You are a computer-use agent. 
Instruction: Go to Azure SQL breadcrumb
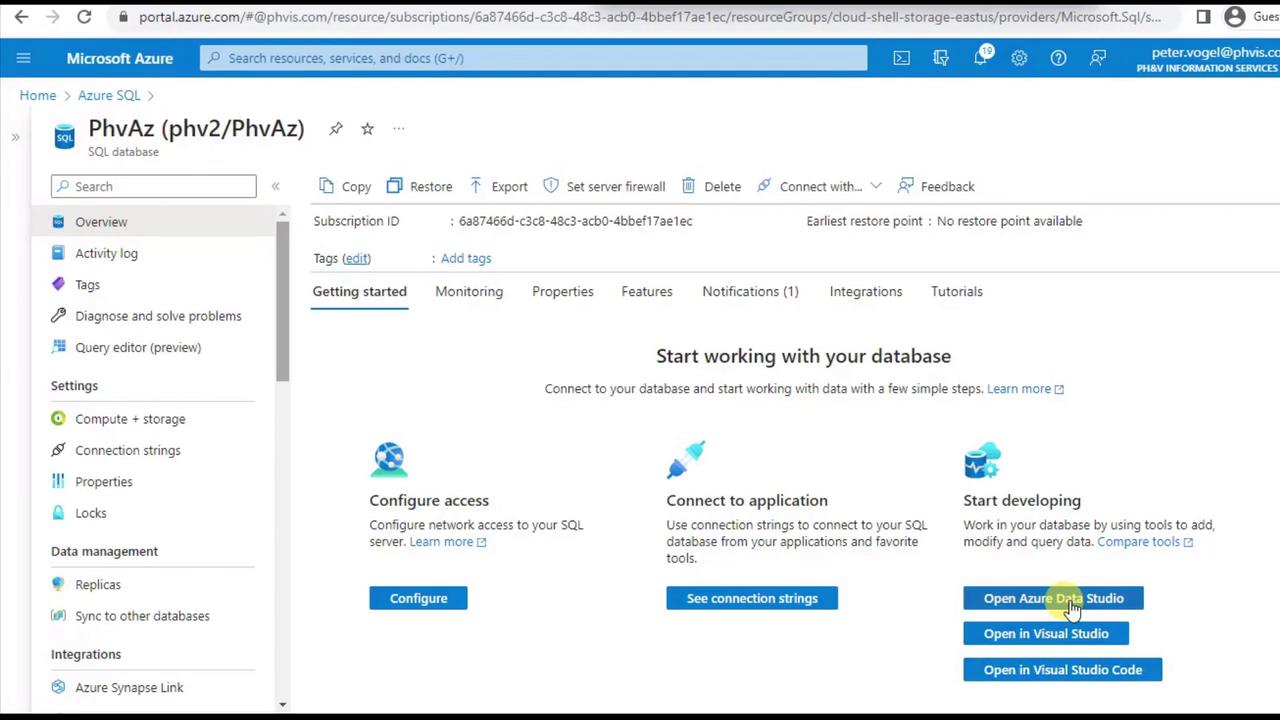(x=109, y=95)
